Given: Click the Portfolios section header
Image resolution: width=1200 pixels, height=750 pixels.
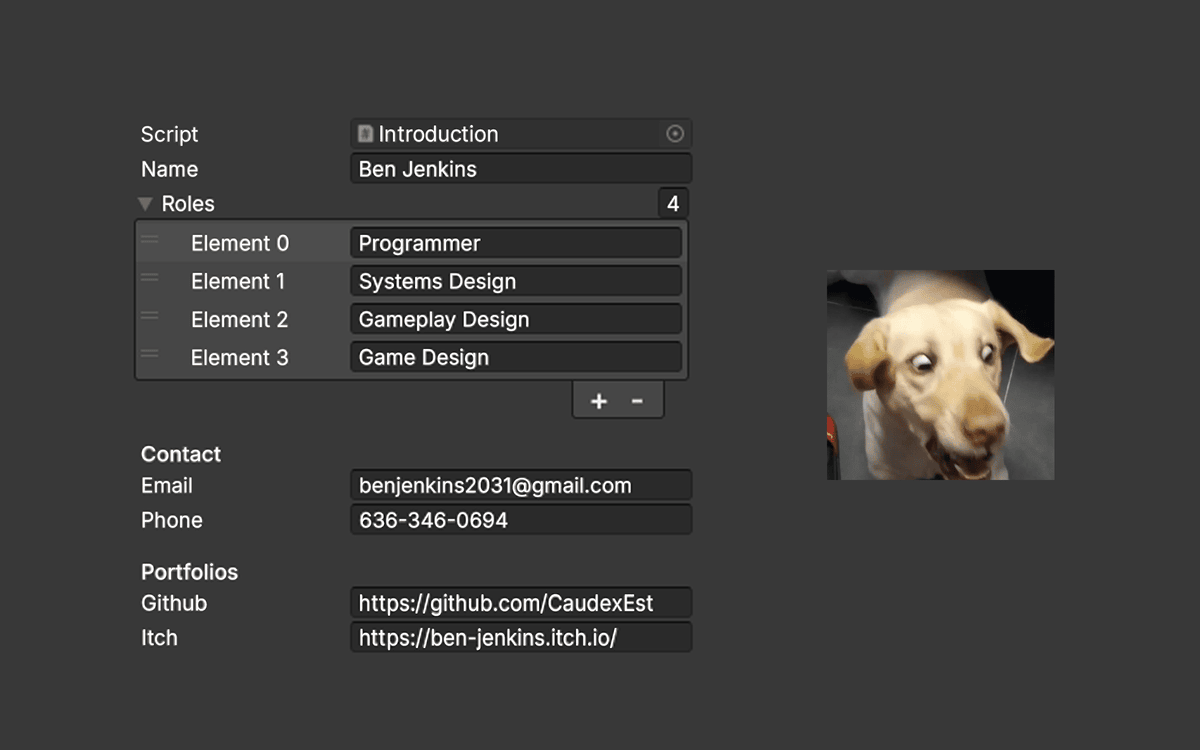Looking at the screenshot, I should [190, 572].
